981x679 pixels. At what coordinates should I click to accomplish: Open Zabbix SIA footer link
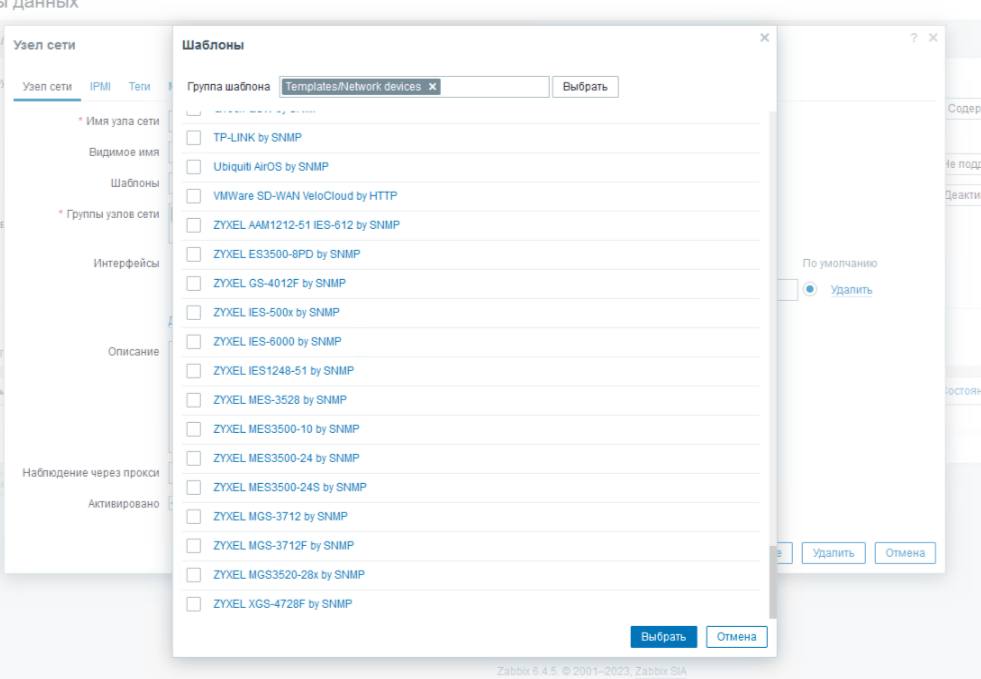click(x=661, y=671)
